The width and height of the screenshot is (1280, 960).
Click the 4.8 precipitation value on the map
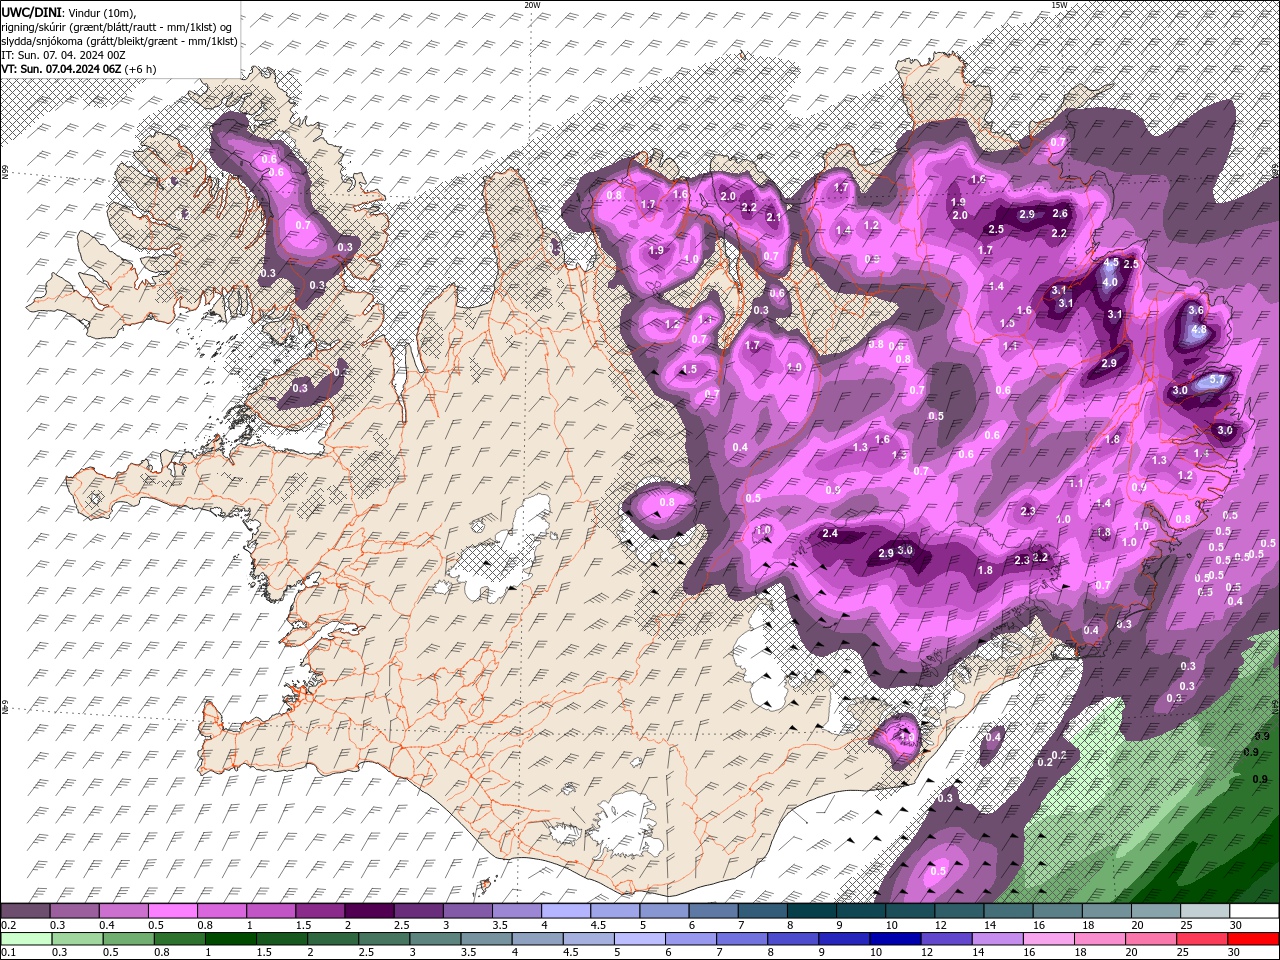[x=1199, y=330]
